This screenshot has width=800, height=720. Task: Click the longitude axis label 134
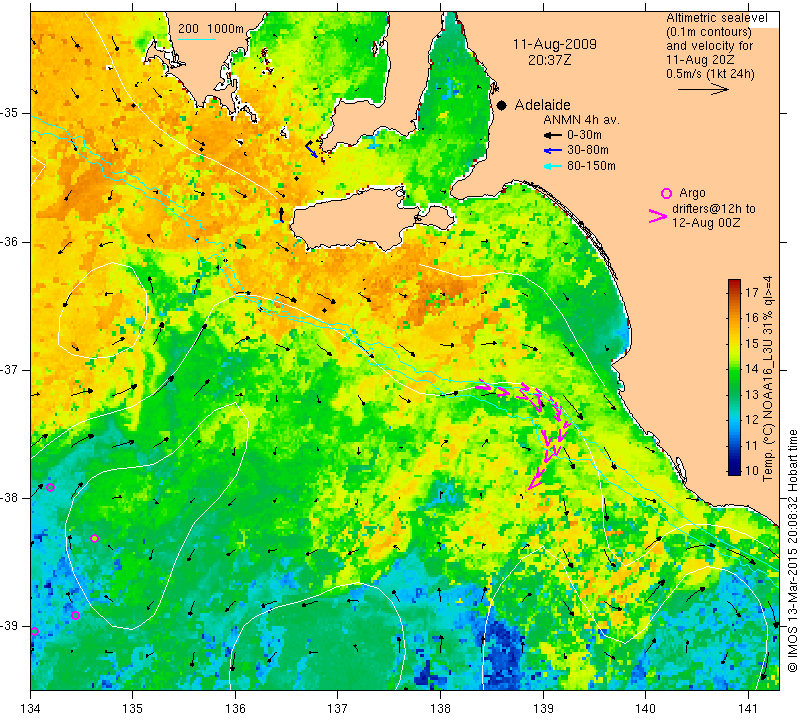pos(31,709)
